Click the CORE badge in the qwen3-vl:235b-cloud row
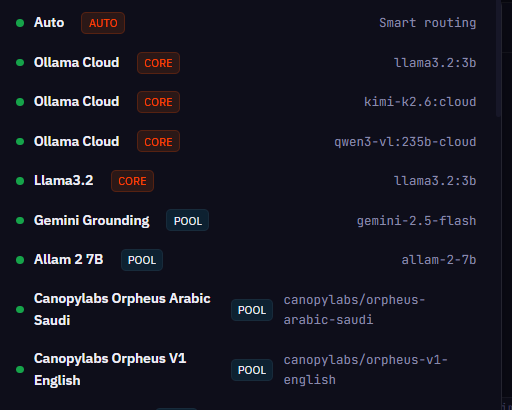512x410 pixels. [158, 142]
